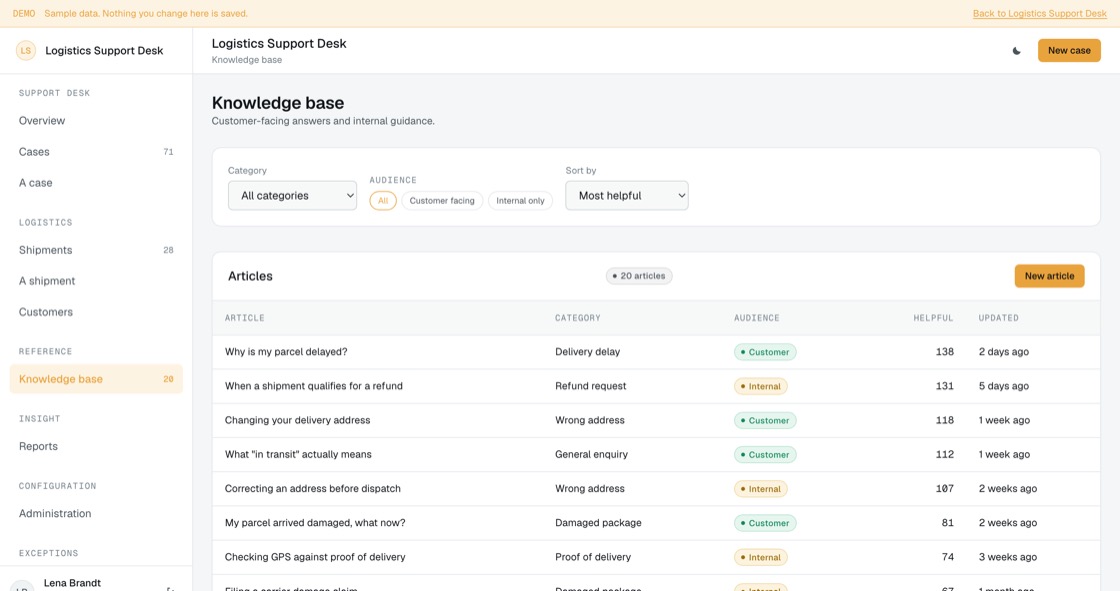Click the "New case" button
The image size is (1120, 591).
(x=1069, y=51)
